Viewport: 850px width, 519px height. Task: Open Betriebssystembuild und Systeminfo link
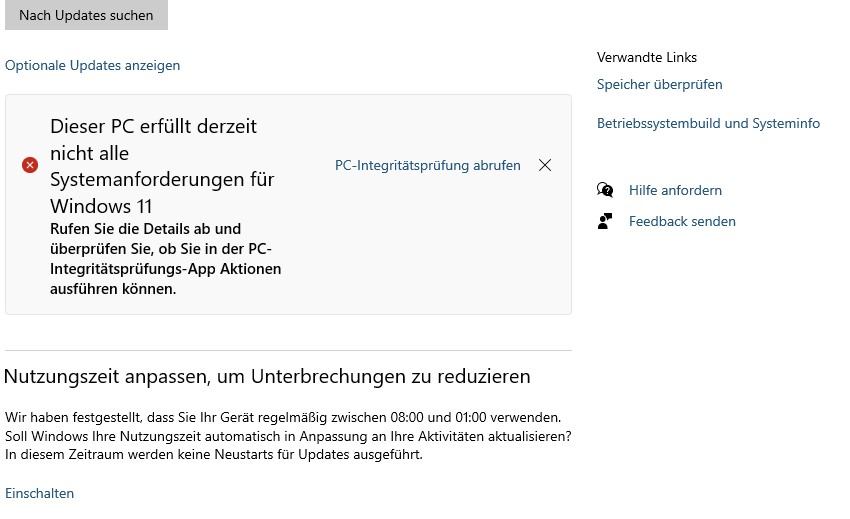(708, 123)
